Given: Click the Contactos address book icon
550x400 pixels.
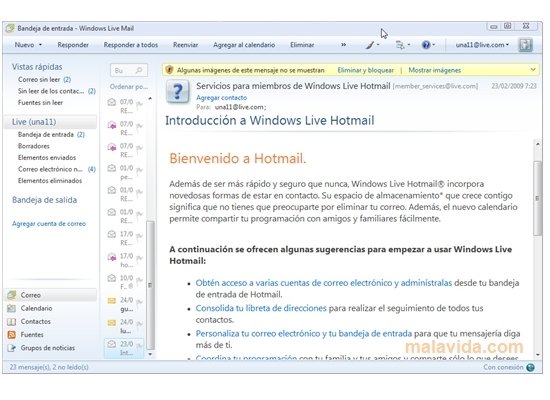Looking at the screenshot, I should click(12, 321).
